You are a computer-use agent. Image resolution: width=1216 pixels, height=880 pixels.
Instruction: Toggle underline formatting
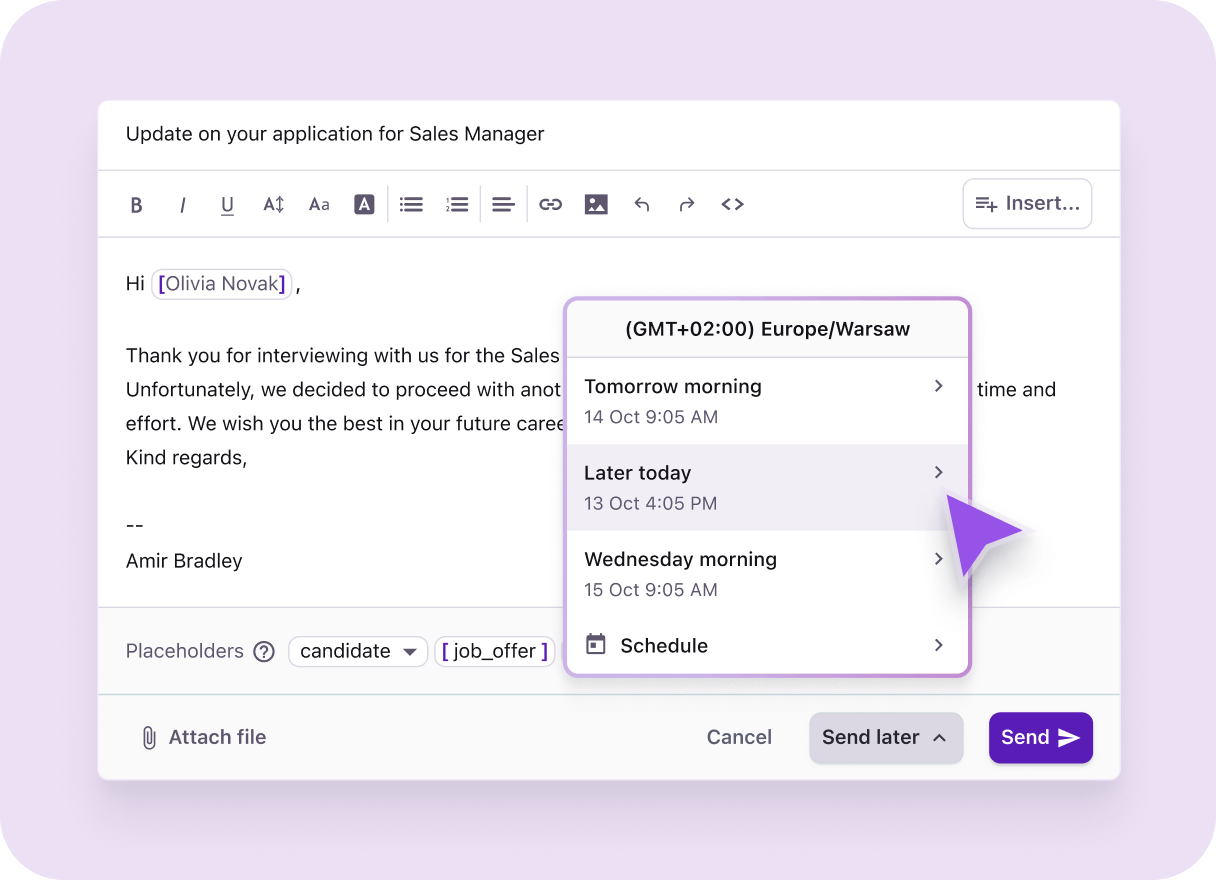tap(227, 204)
